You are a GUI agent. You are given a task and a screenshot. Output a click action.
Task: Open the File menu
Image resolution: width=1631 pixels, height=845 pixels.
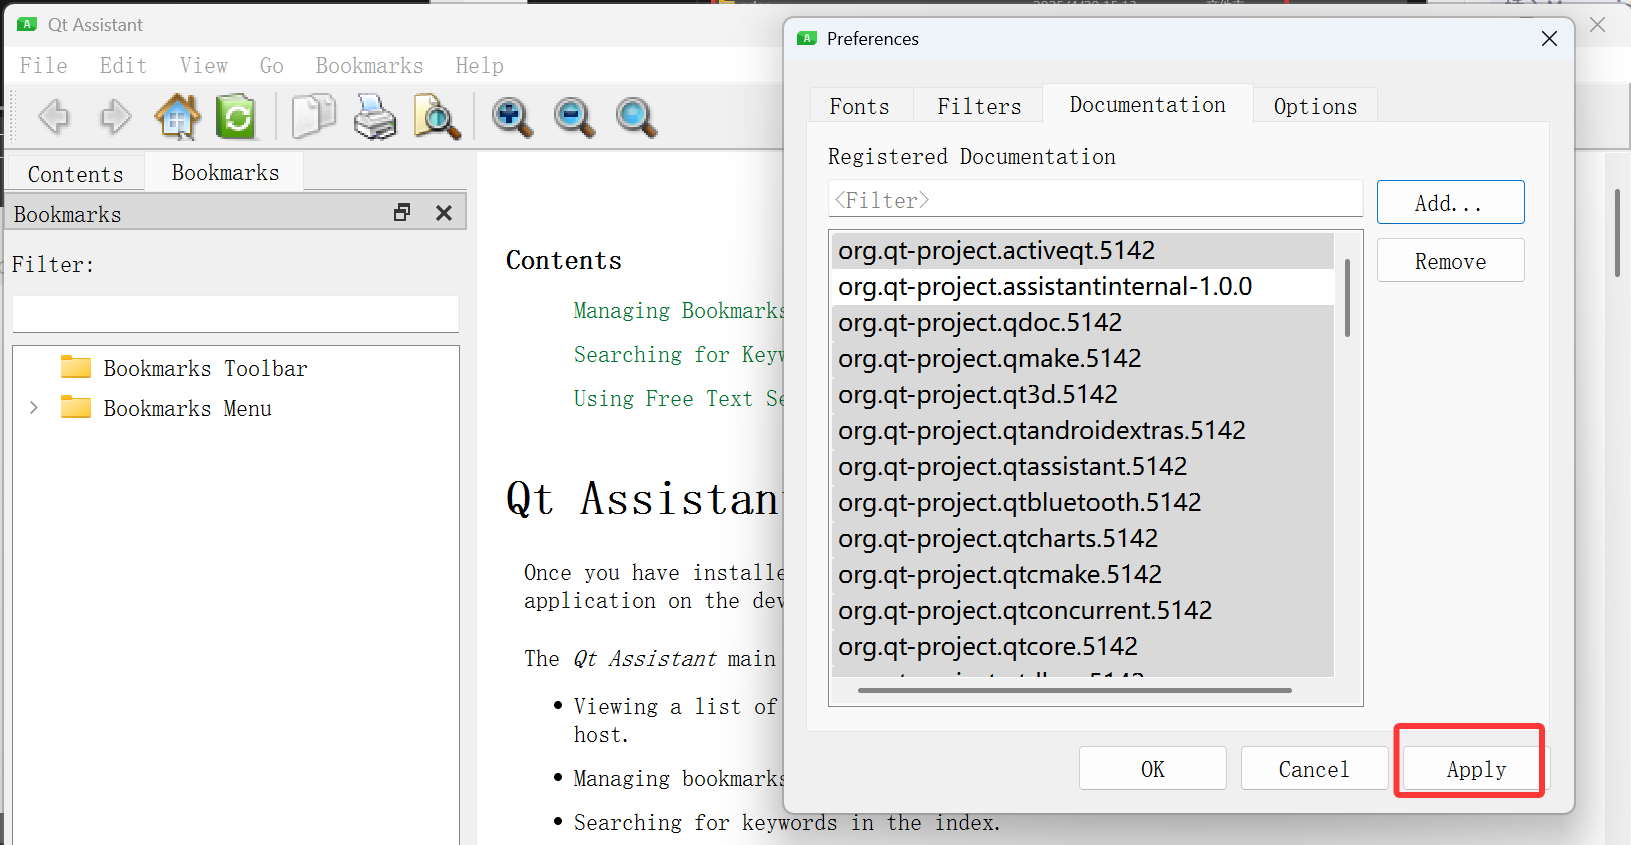tap(44, 65)
